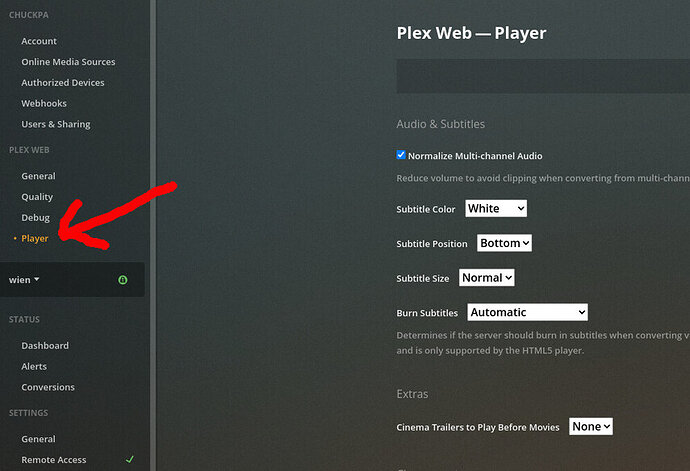Click the Normalize Multi-channel Audio label

pyautogui.click(x=475, y=156)
